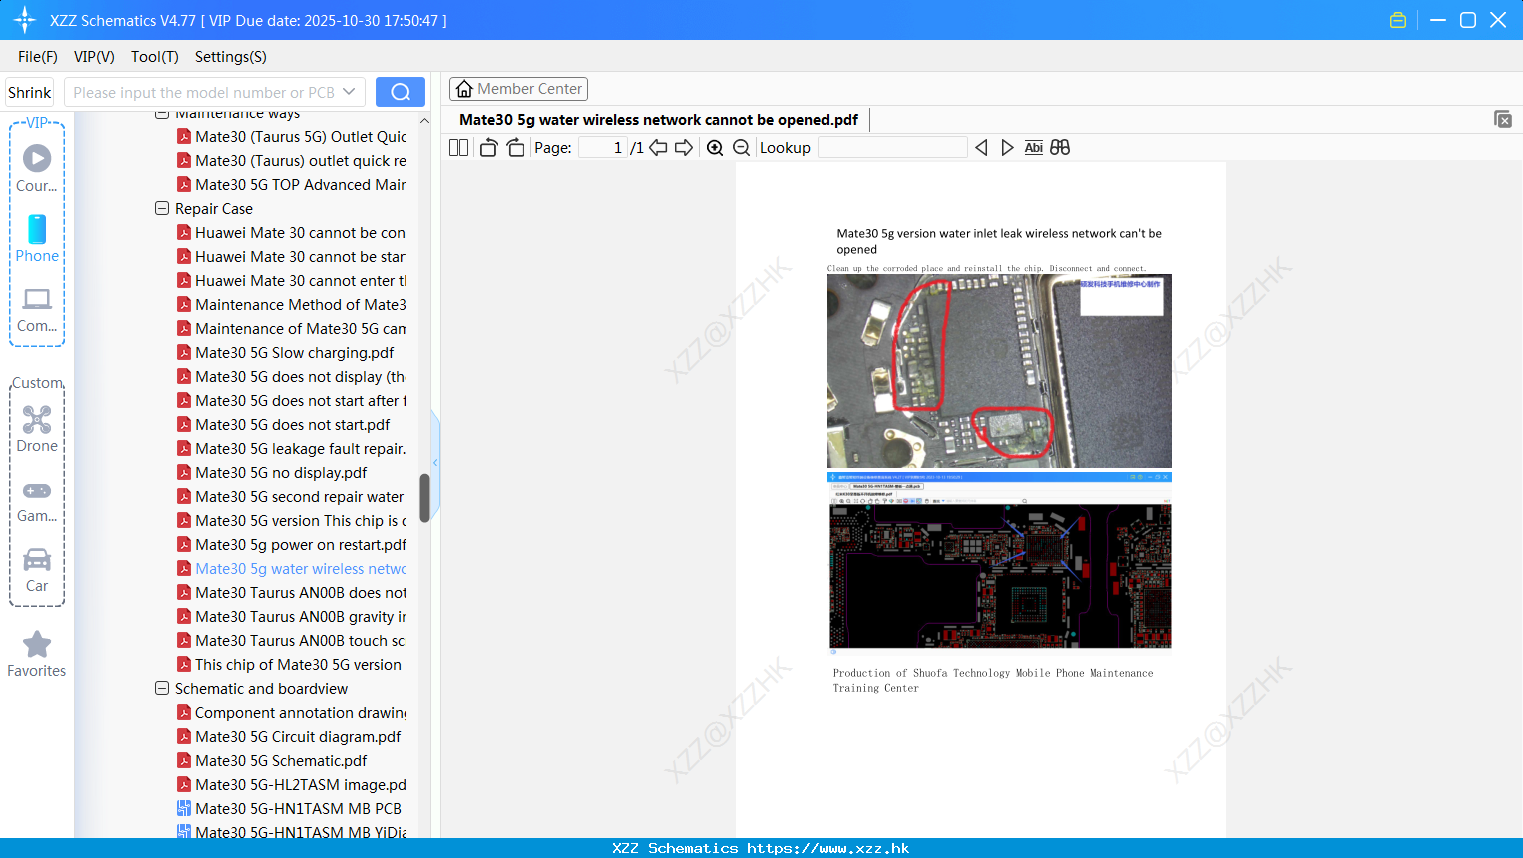The height and width of the screenshot is (858, 1523).
Task: Zoom in on the PDF
Action: (x=715, y=147)
